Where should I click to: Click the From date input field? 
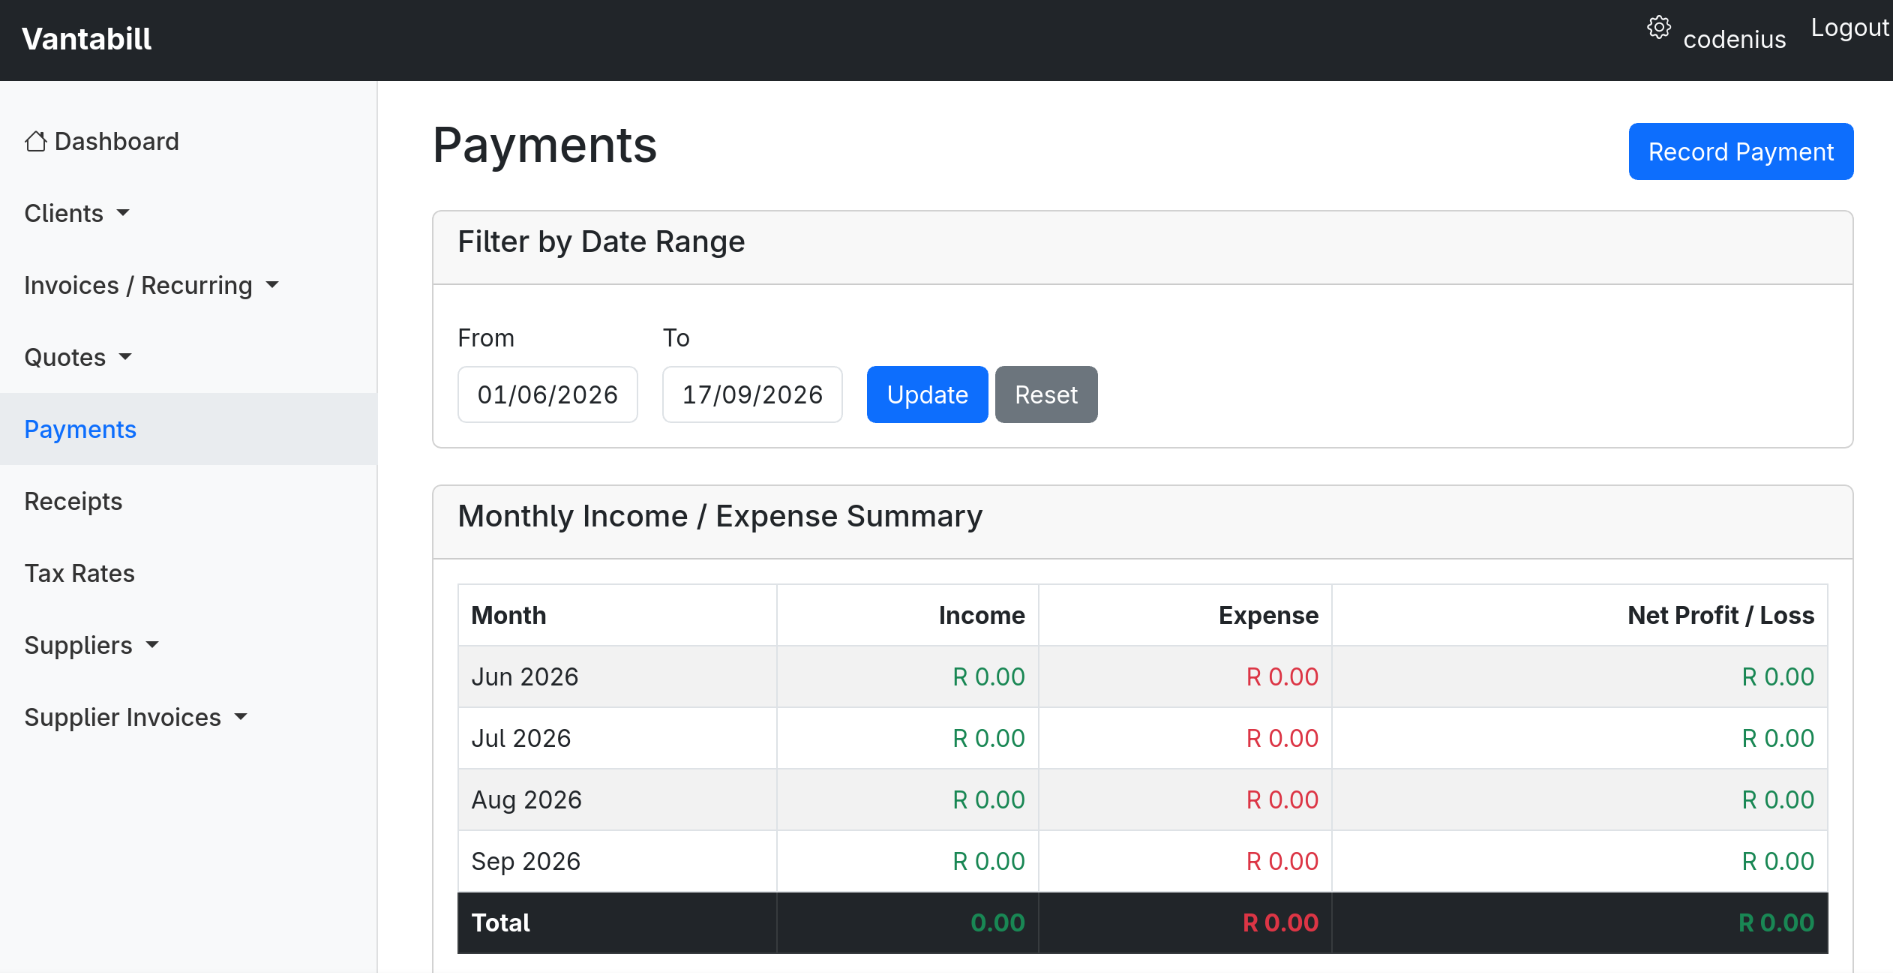pos(548,394)
